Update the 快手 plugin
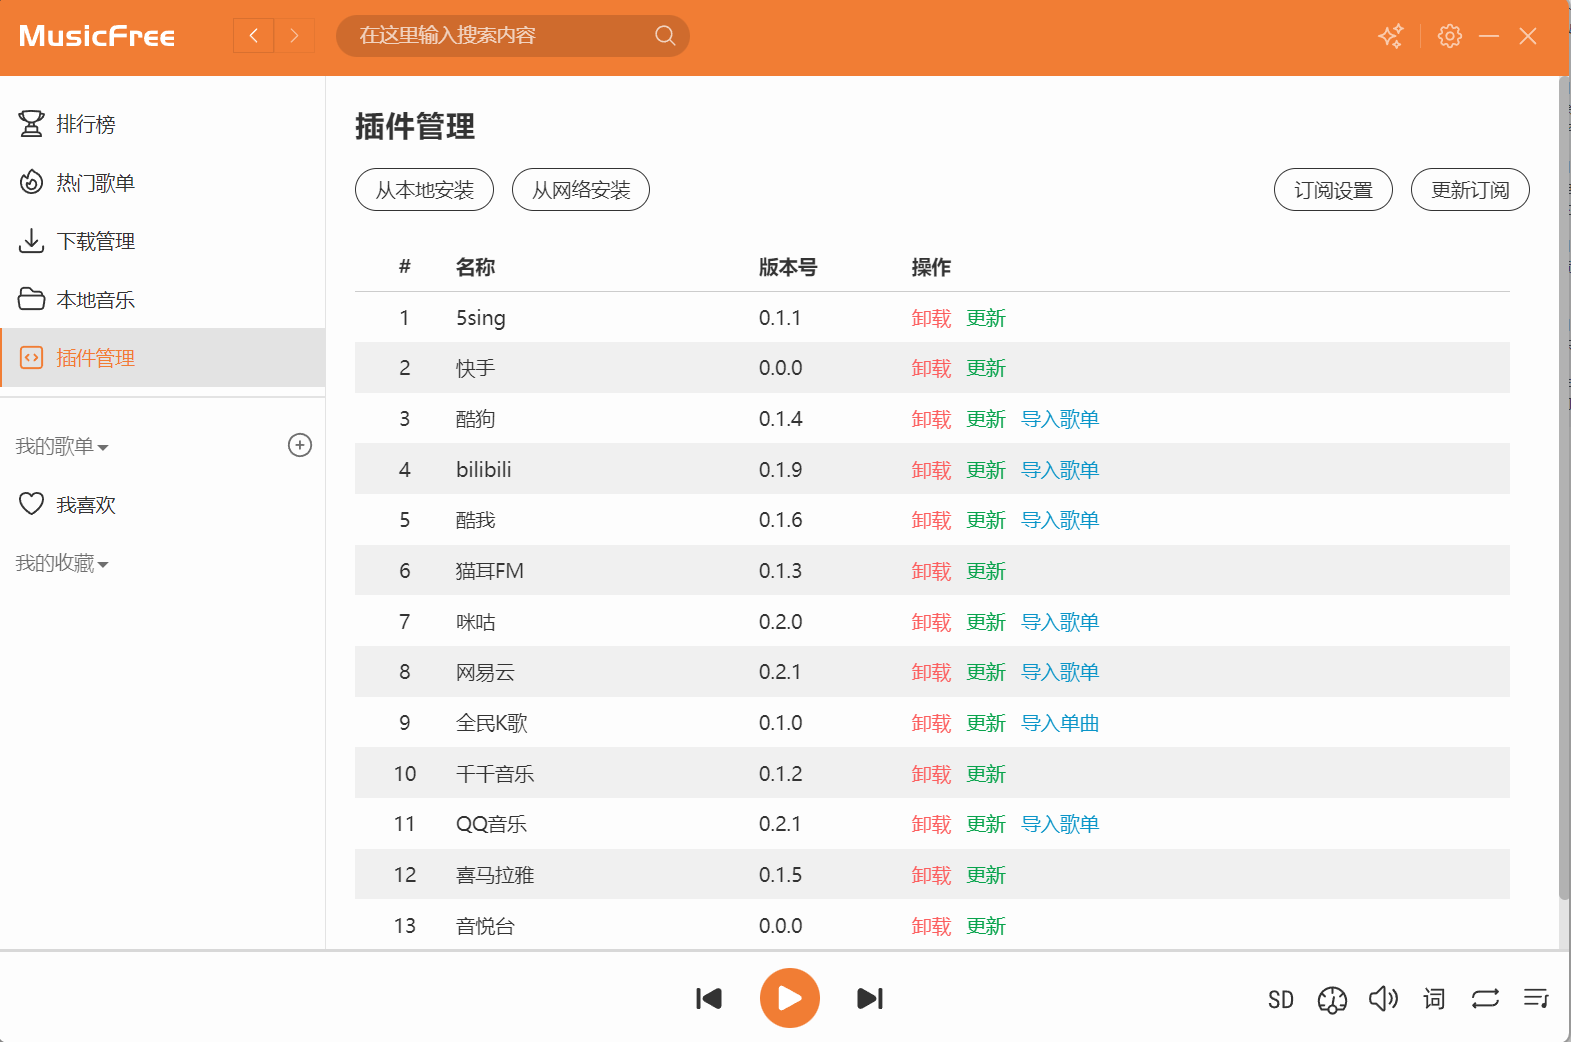The width and height of the screenshot is (1571, 1042). [x=986, y=368]
